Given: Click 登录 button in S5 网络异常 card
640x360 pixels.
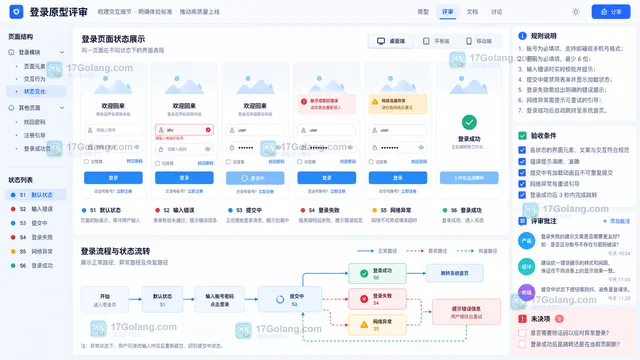Looking at the screenshot, I should coord(398,178).
